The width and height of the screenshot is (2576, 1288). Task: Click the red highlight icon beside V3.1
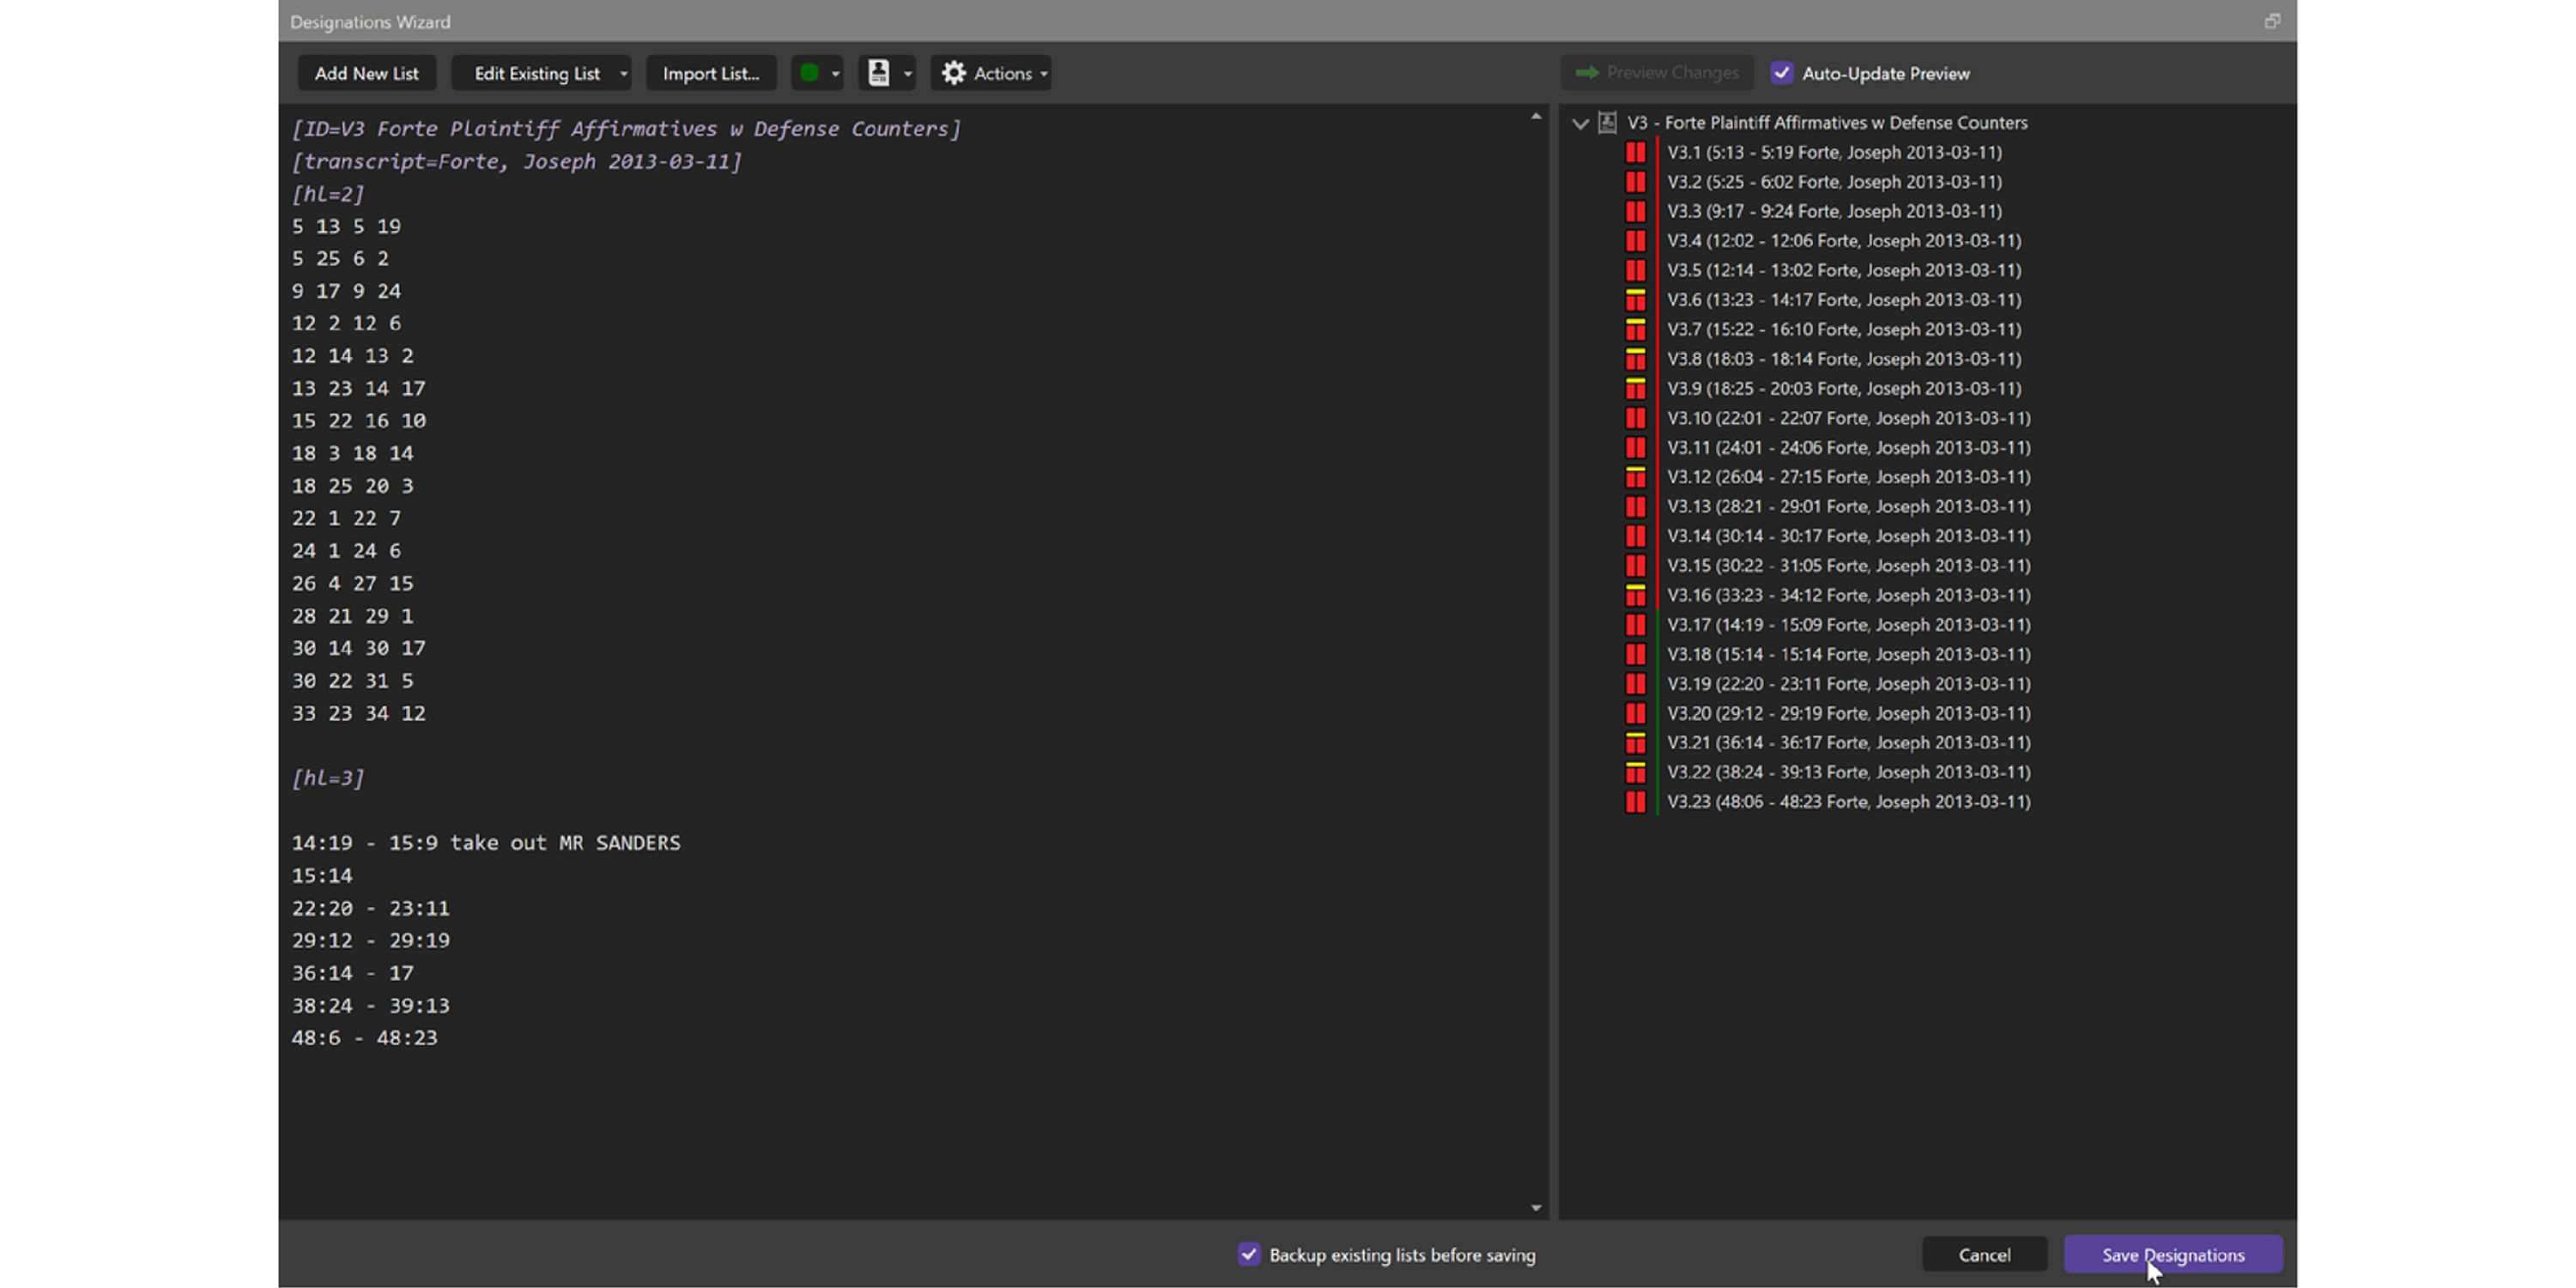pyautogui.click(x=1635, y=153)
